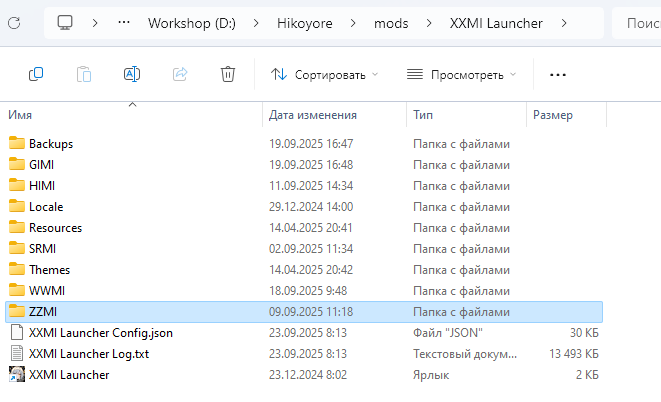661x402 pixels.
Task: Click the XXMI Launcher Log.txt file name
Action: [89, 354]
